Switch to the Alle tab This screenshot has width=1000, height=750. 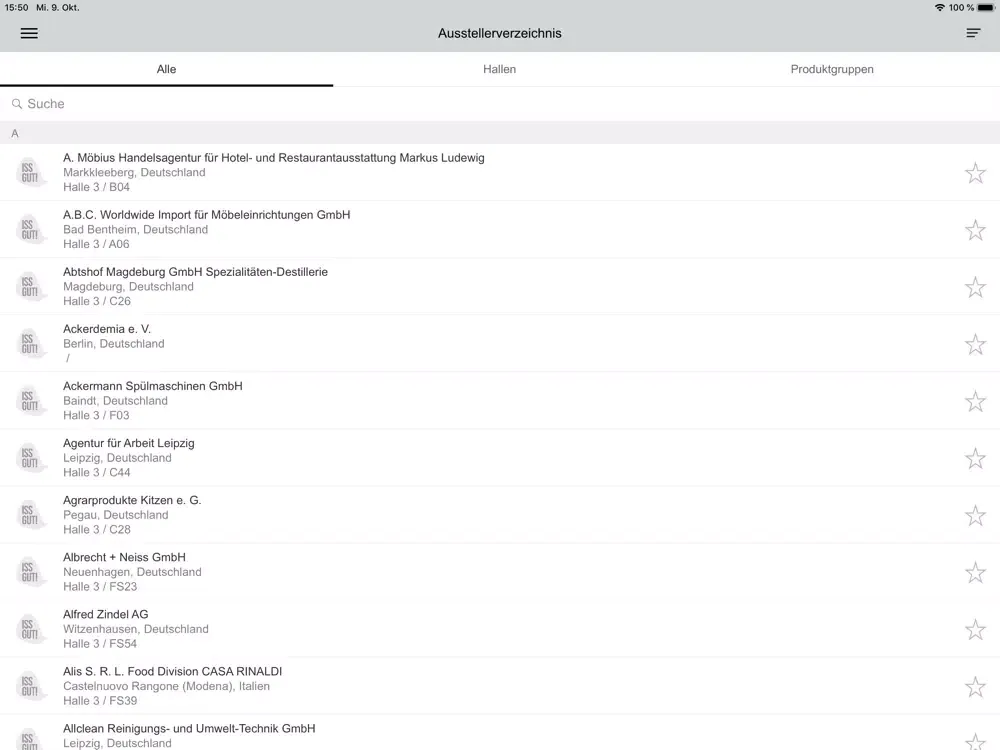tap(166, 69)
